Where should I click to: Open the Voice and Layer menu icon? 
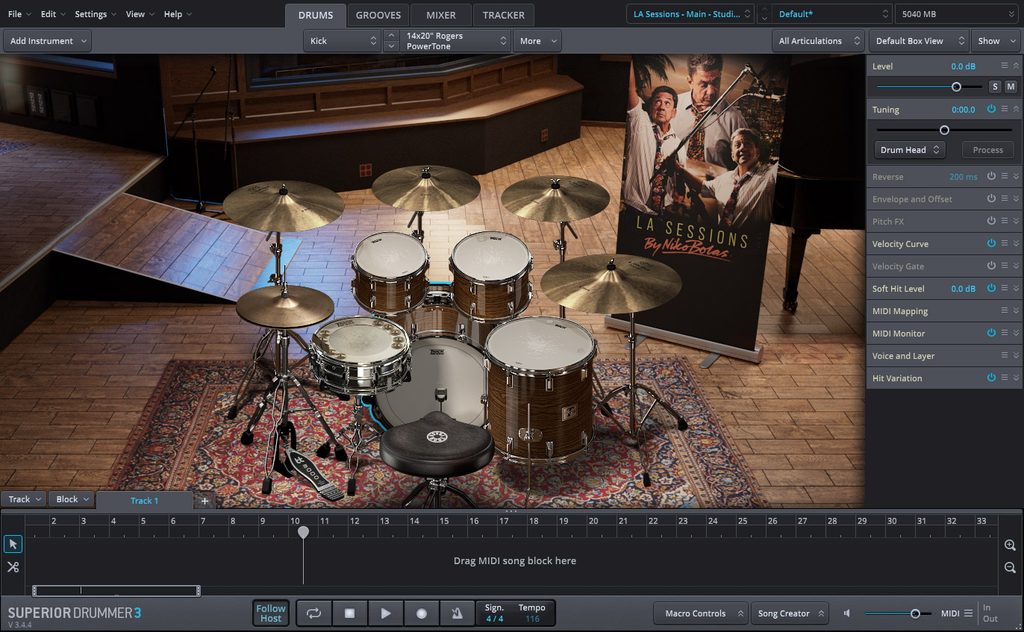click(x=1004, y=355)
